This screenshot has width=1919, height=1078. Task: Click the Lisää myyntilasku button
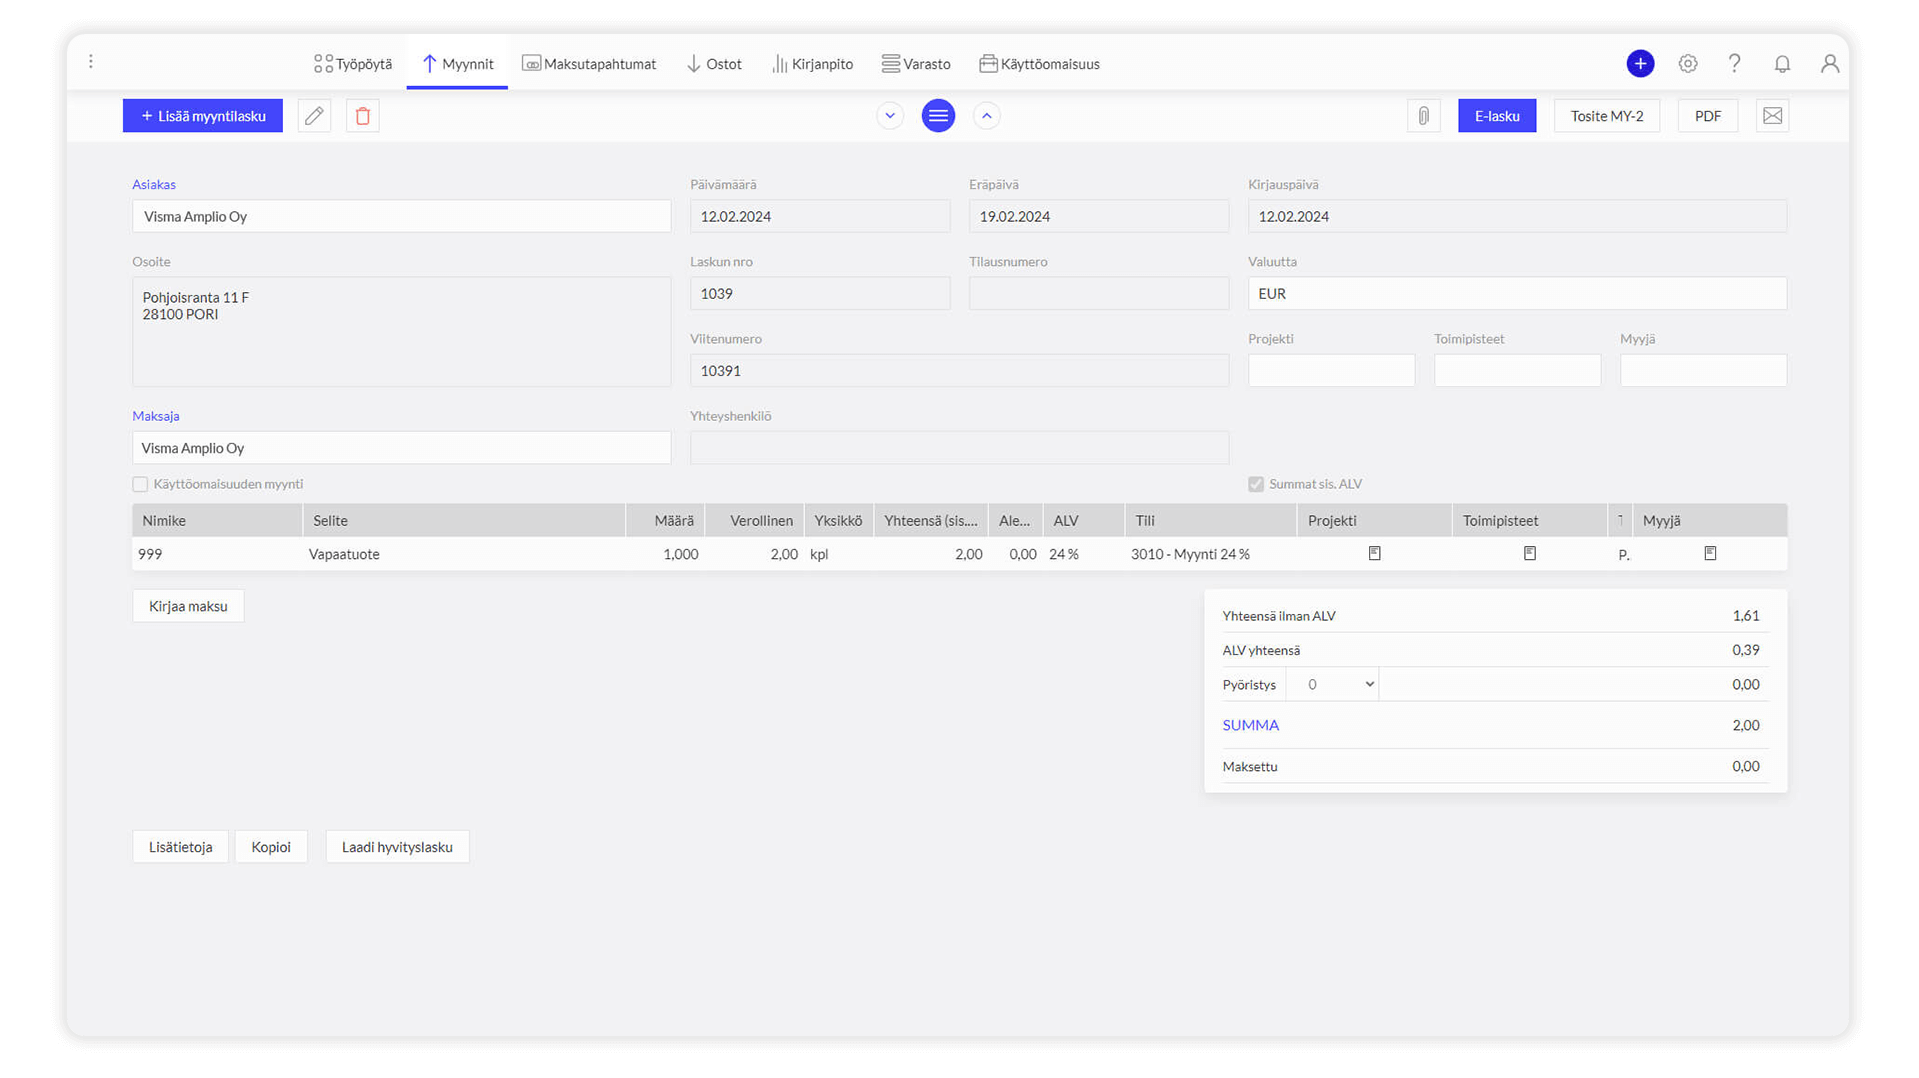pyautogui.click(x=203, y=116)
